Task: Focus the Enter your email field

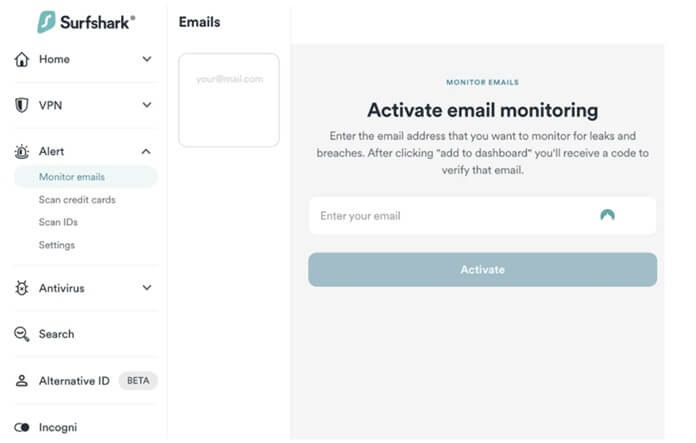Action: pos(482,216)
